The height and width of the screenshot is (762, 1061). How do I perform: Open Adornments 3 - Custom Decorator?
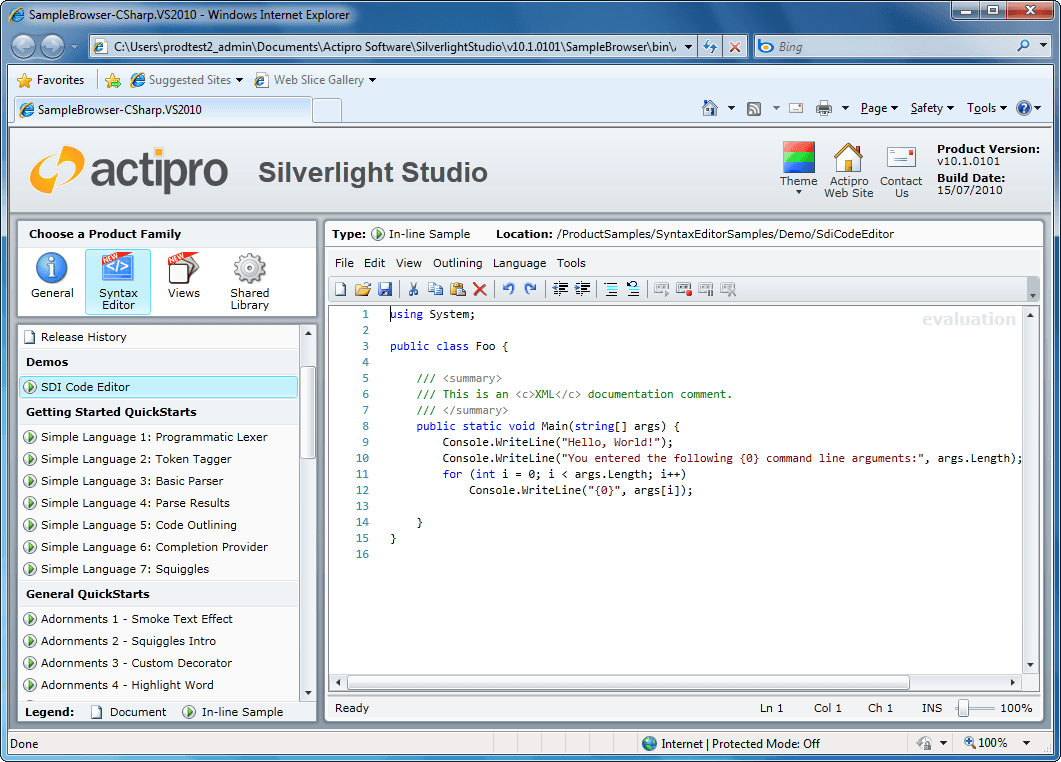click(x=136, y=663)
